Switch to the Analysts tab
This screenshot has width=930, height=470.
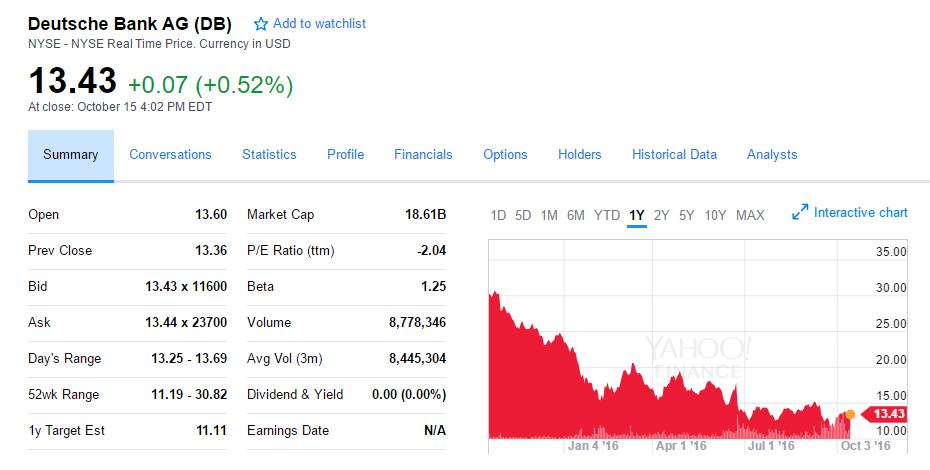772,155
